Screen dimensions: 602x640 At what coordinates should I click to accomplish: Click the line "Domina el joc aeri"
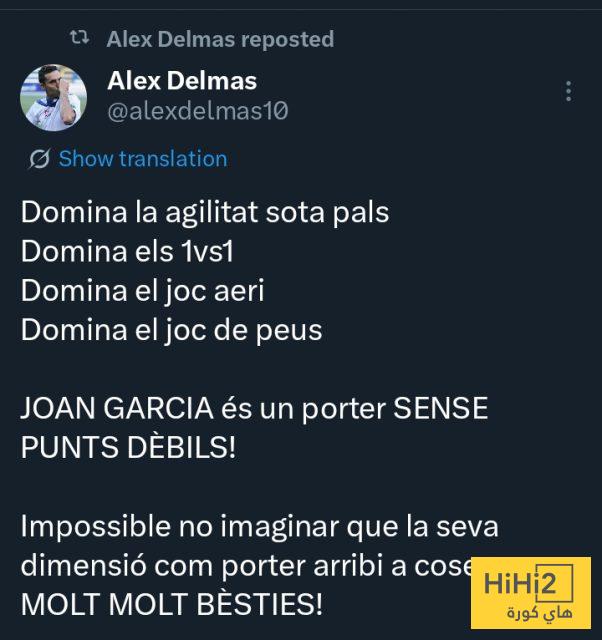point(142,290)
